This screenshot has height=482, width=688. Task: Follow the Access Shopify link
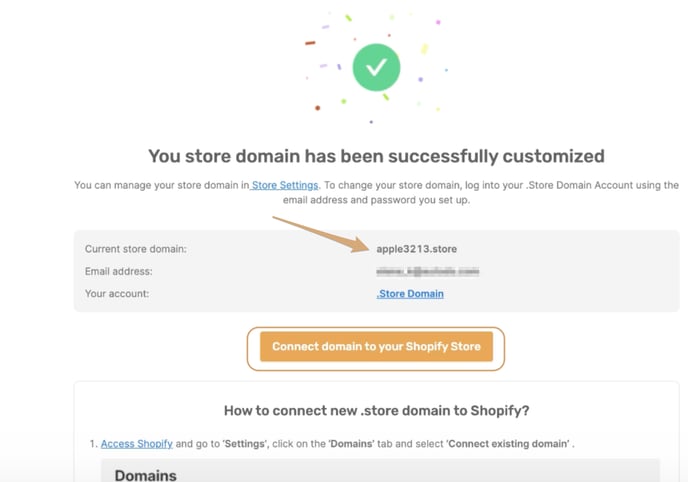click(136, 443)
